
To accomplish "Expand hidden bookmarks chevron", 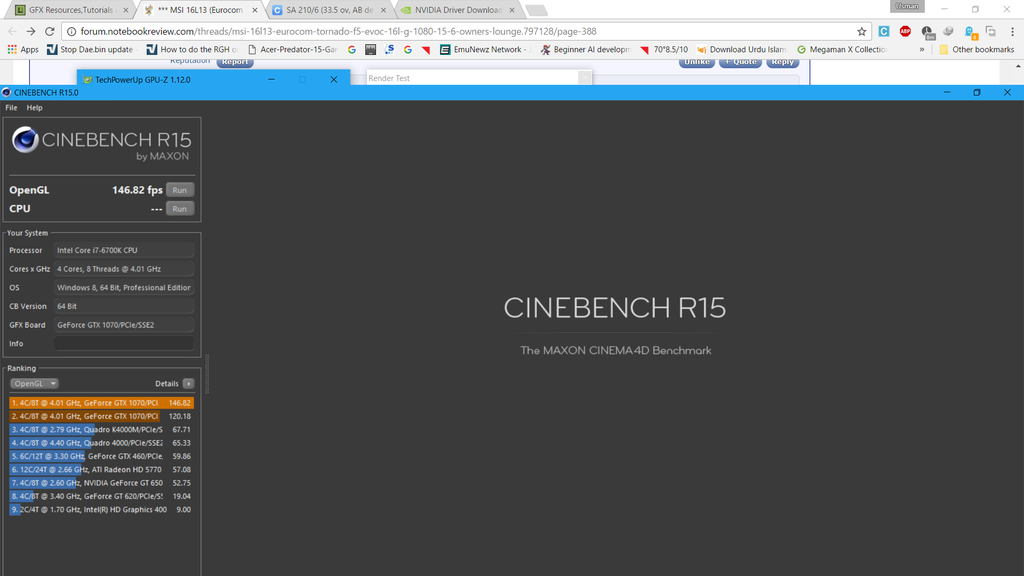I will click(921, 50).
